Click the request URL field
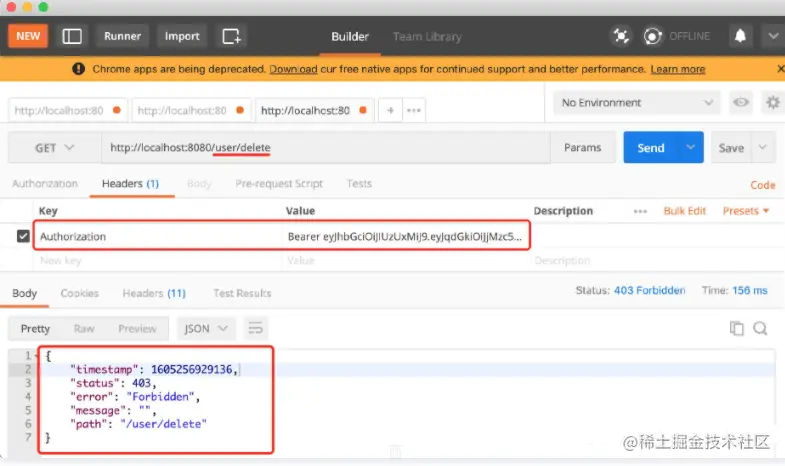 [x=325, y=147]
